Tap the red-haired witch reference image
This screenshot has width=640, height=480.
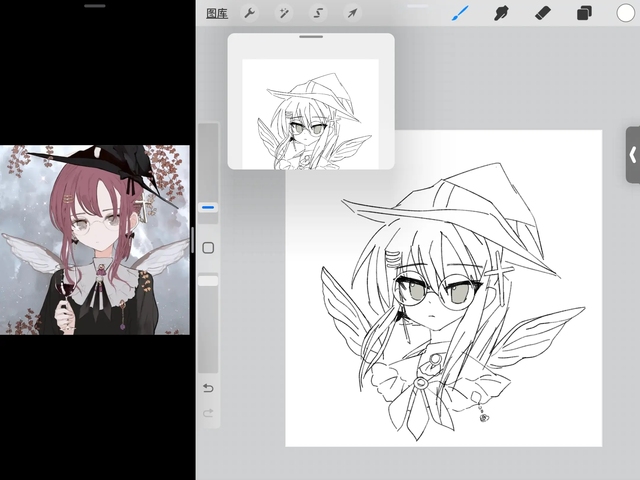coord(95,240)
